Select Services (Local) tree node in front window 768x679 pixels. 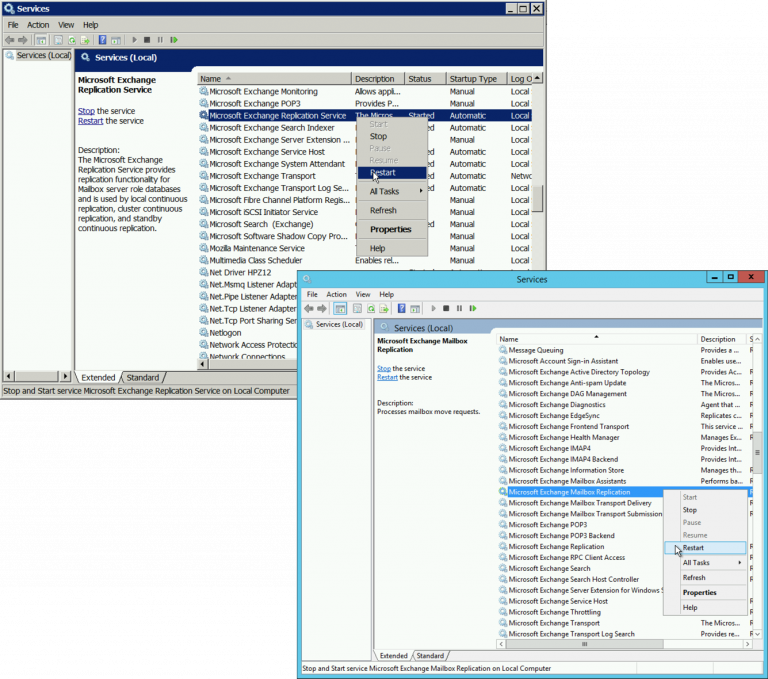coord(334,324)
